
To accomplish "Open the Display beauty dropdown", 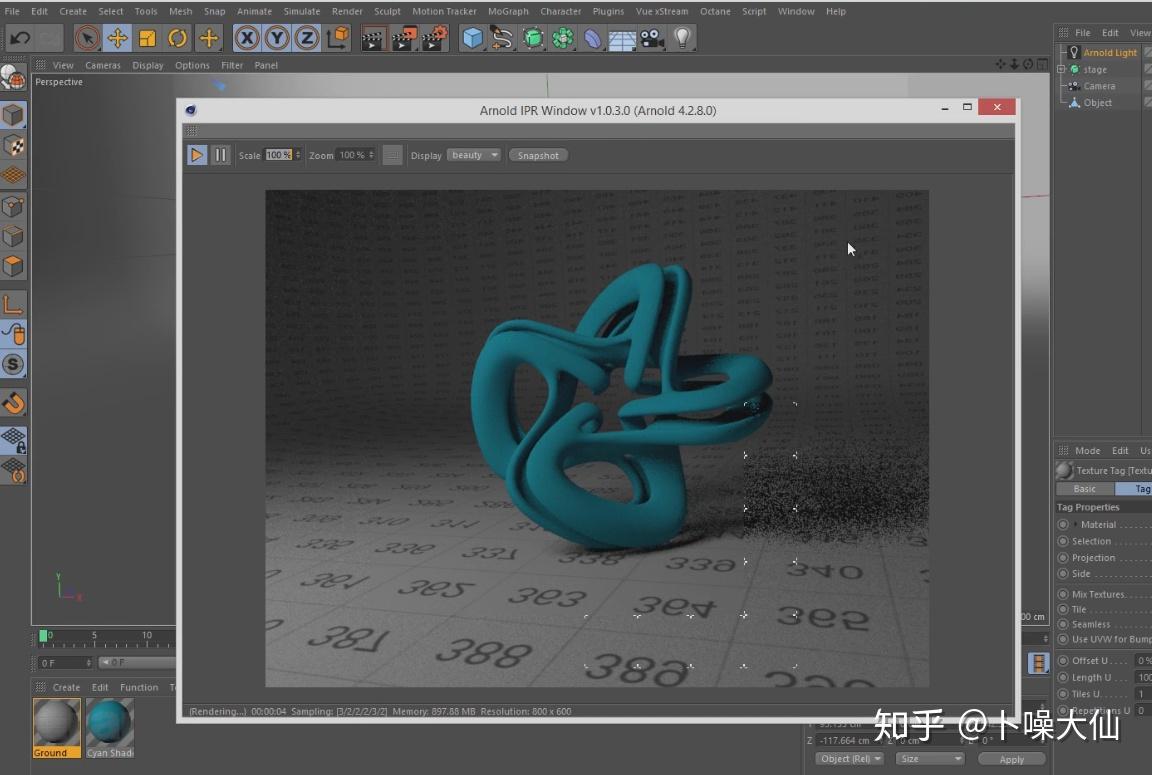I will click(x=474, y=155).
